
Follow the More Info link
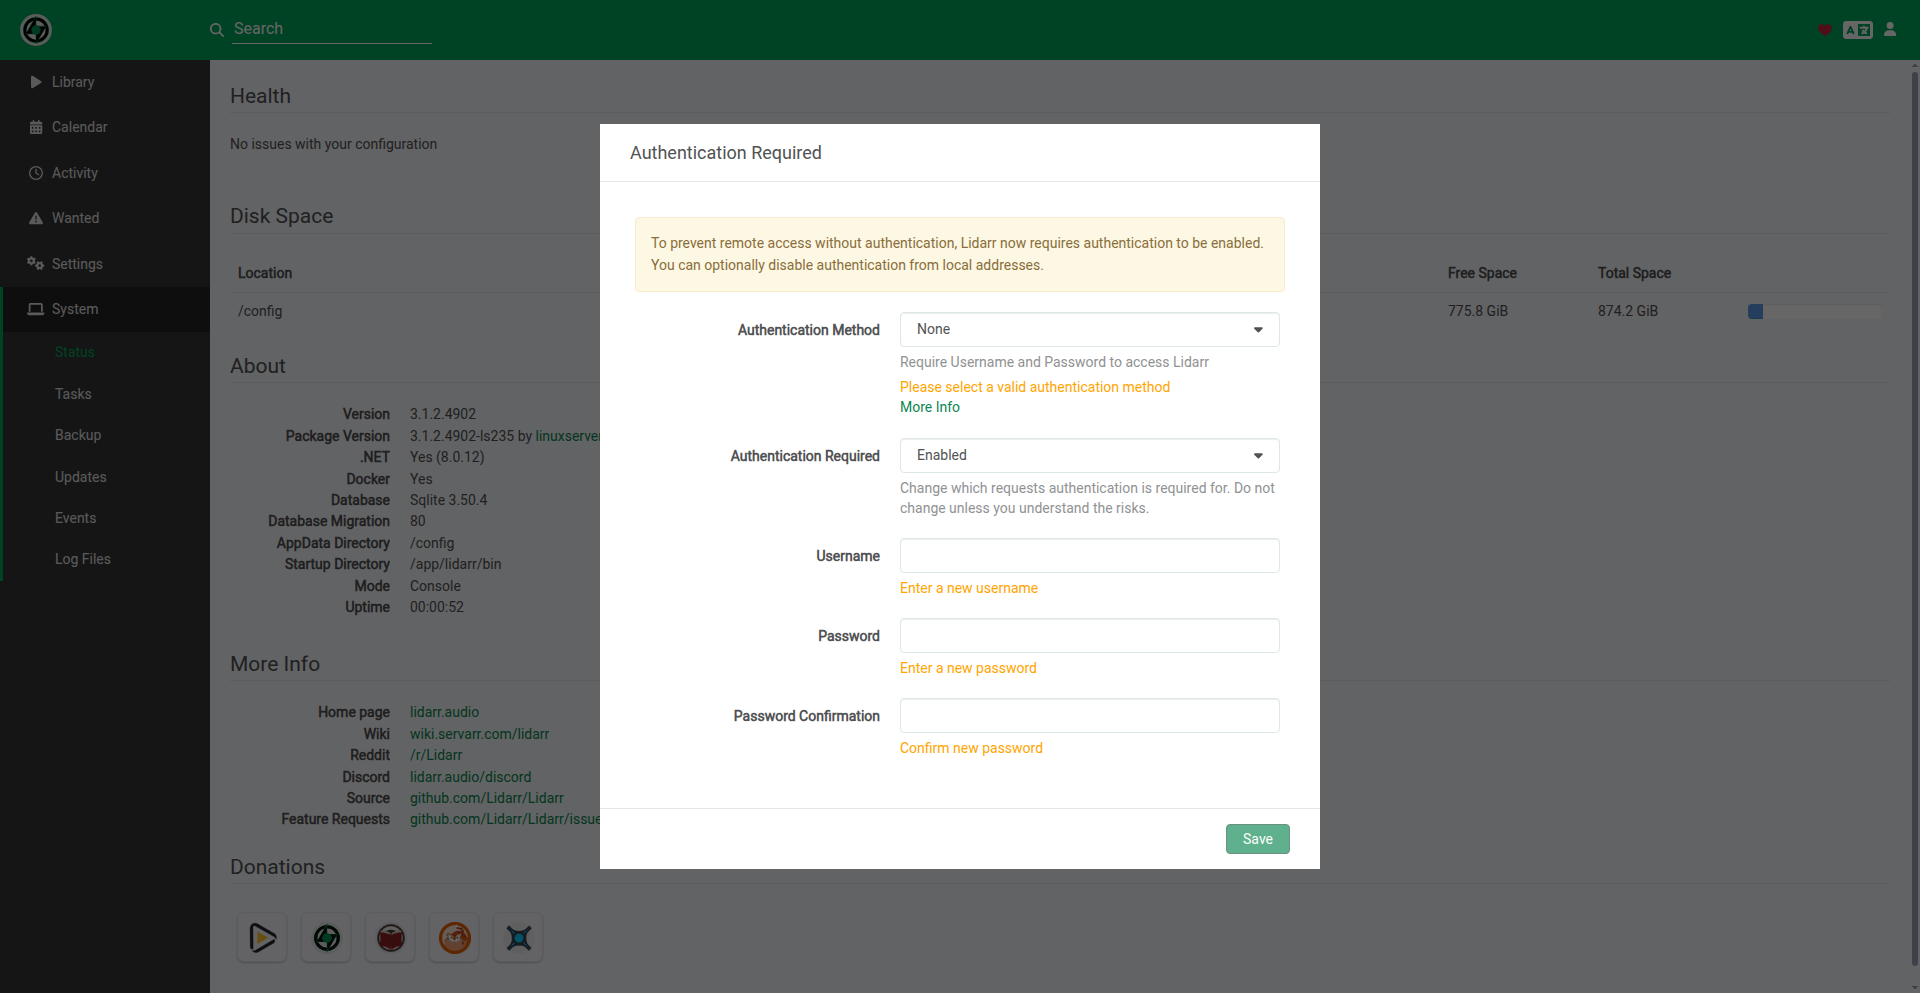929,407
